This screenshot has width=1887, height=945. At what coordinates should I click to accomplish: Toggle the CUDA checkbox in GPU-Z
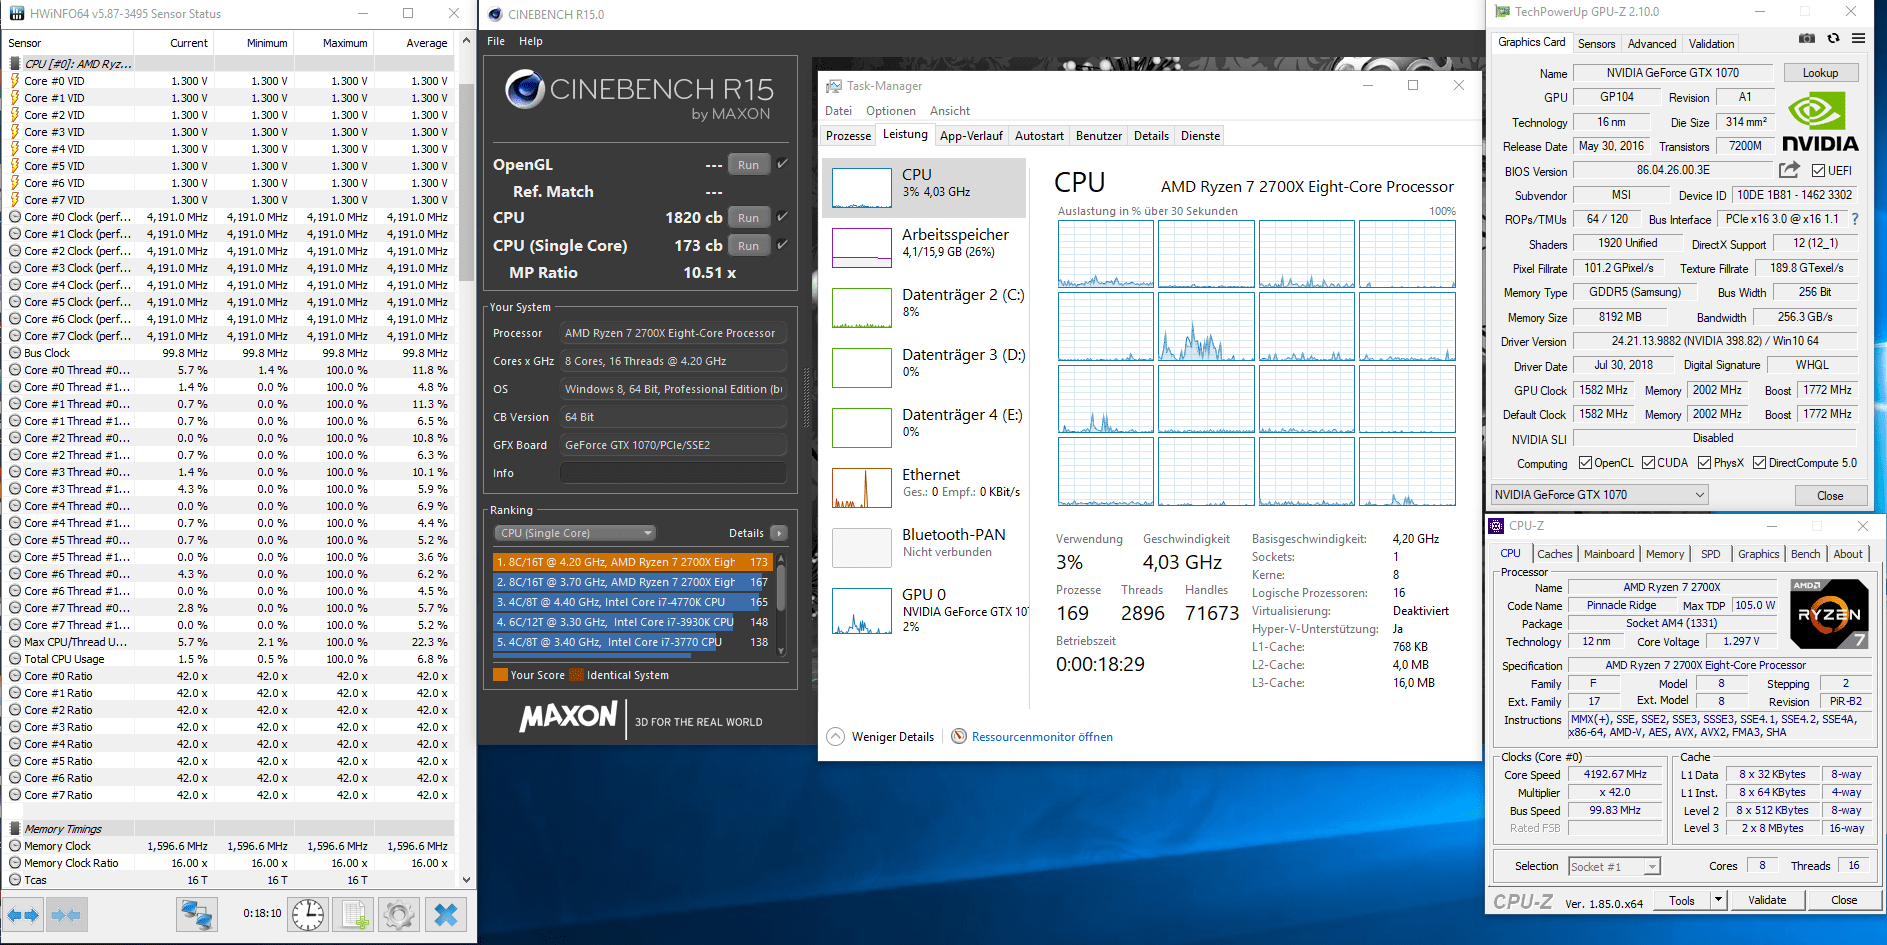(x=1648, y=463)
